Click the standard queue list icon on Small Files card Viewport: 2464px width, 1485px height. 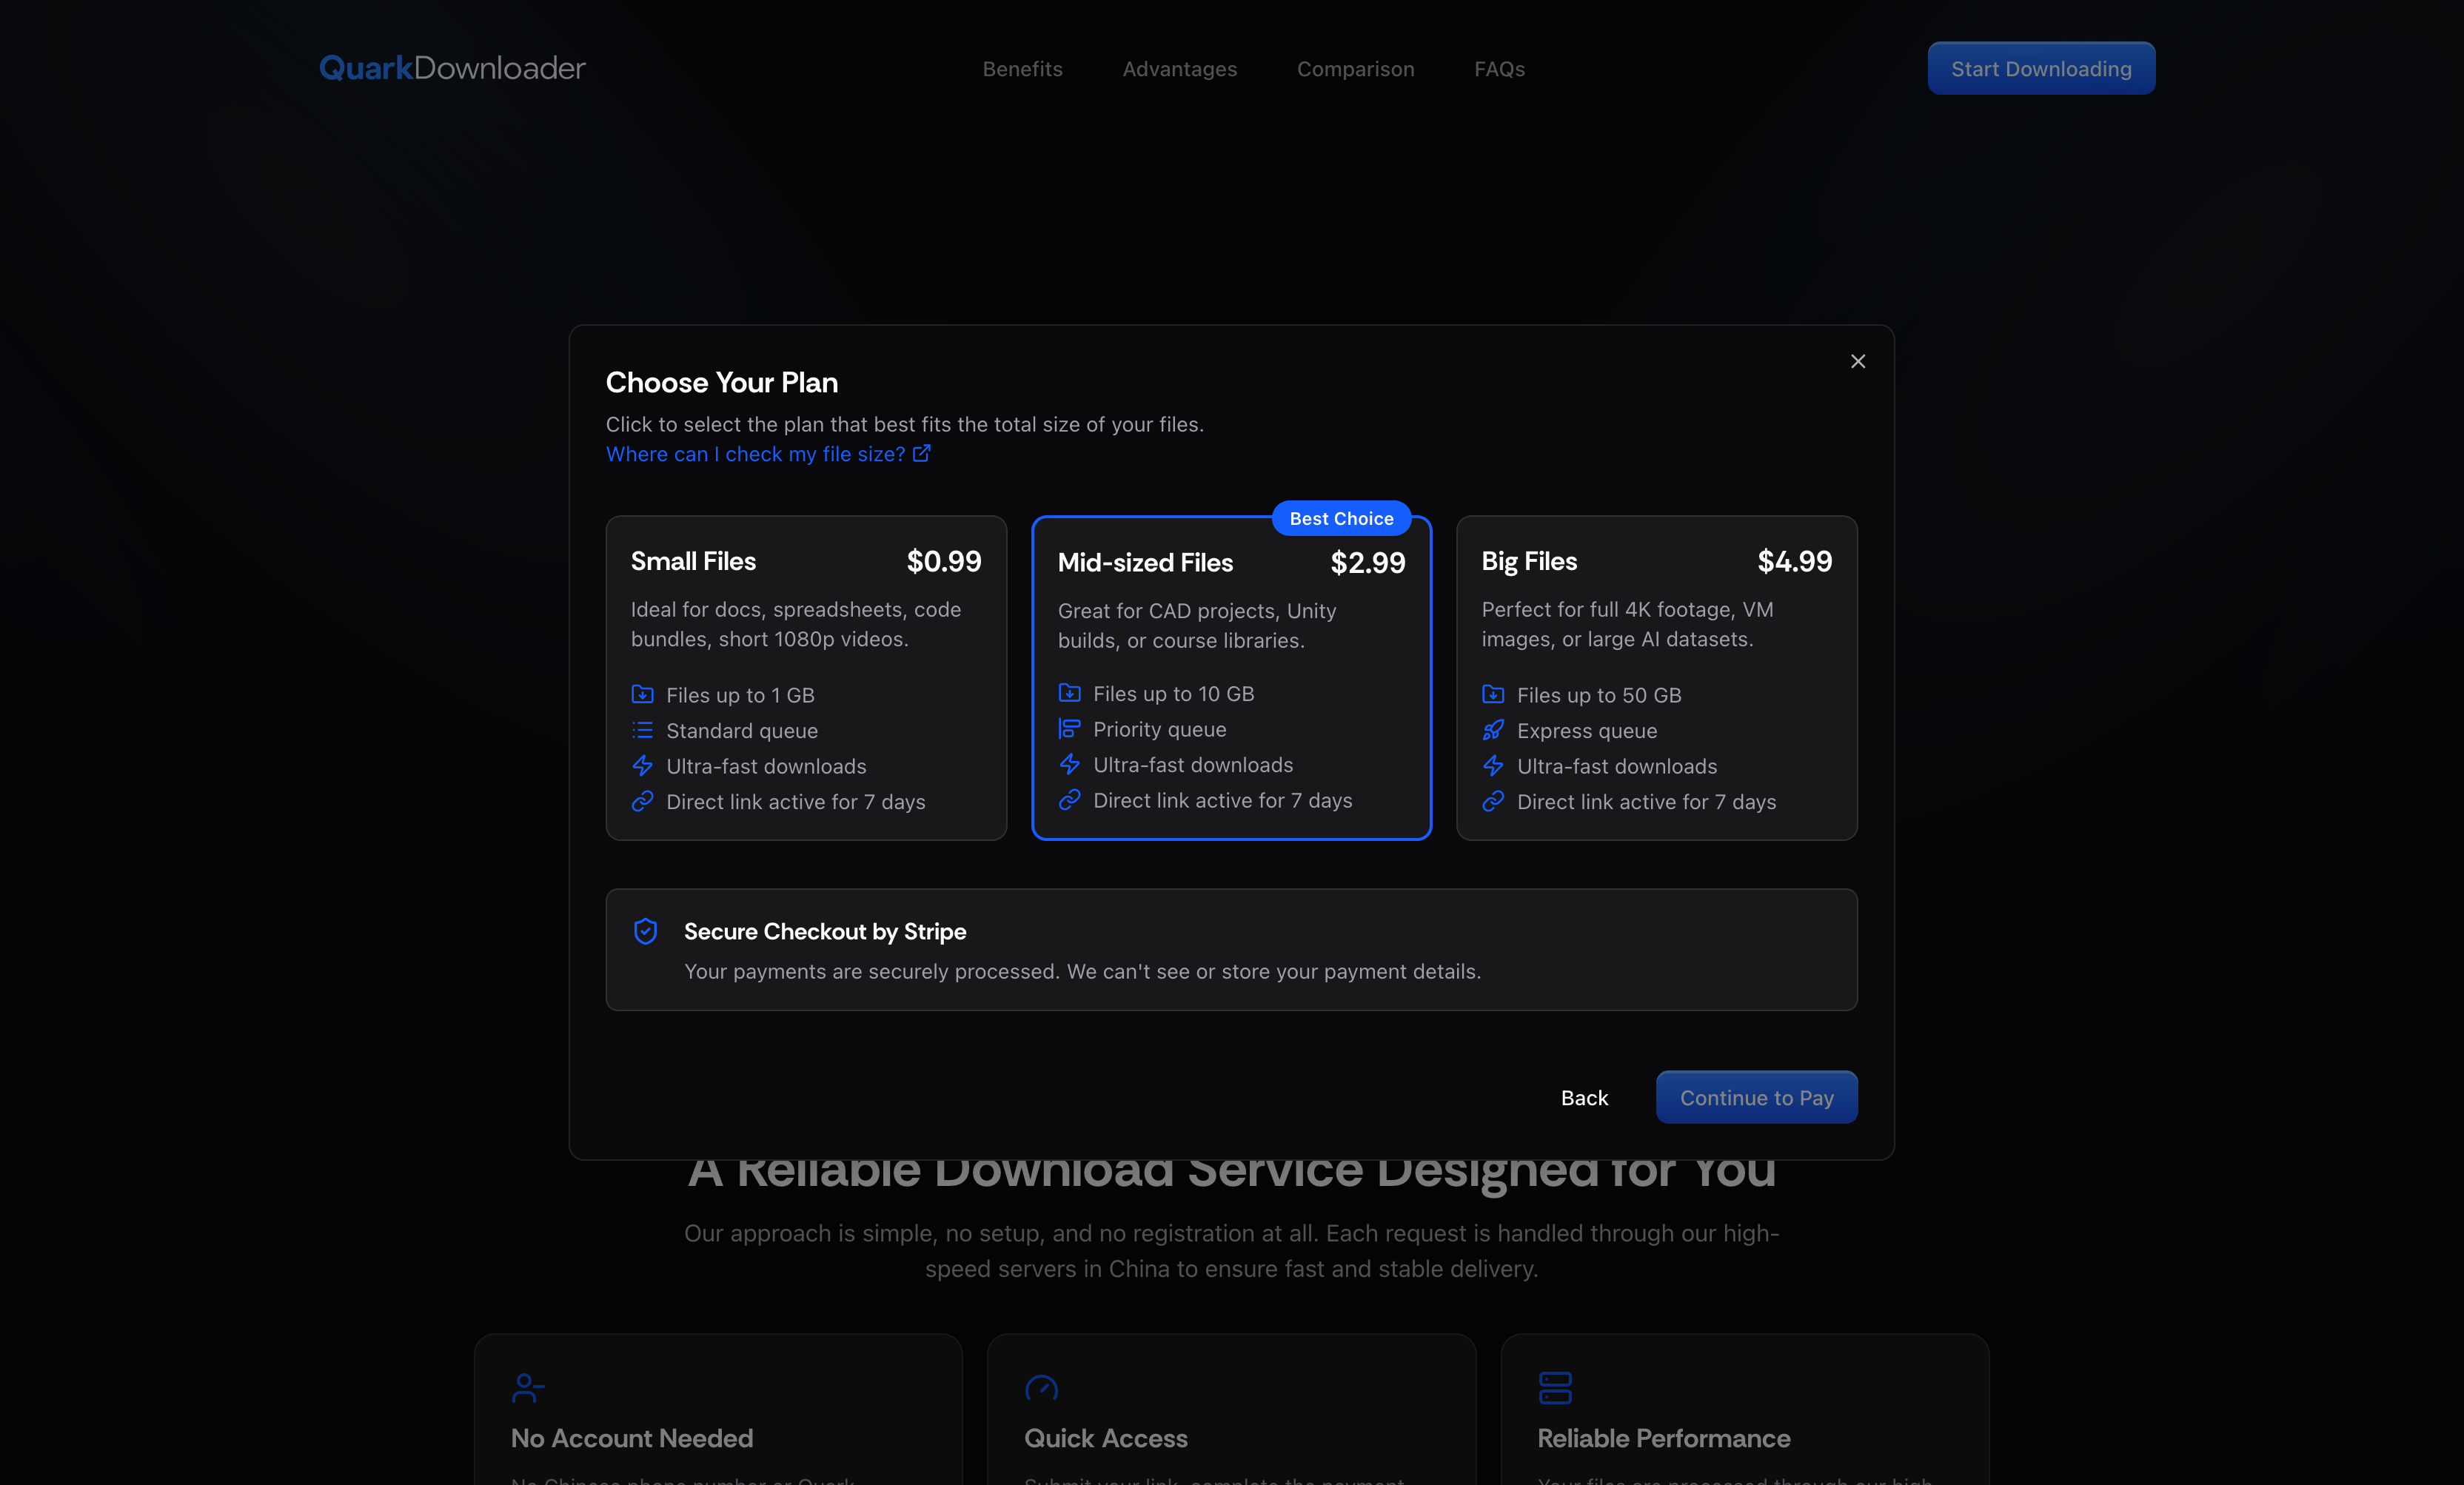coord(644,730)
